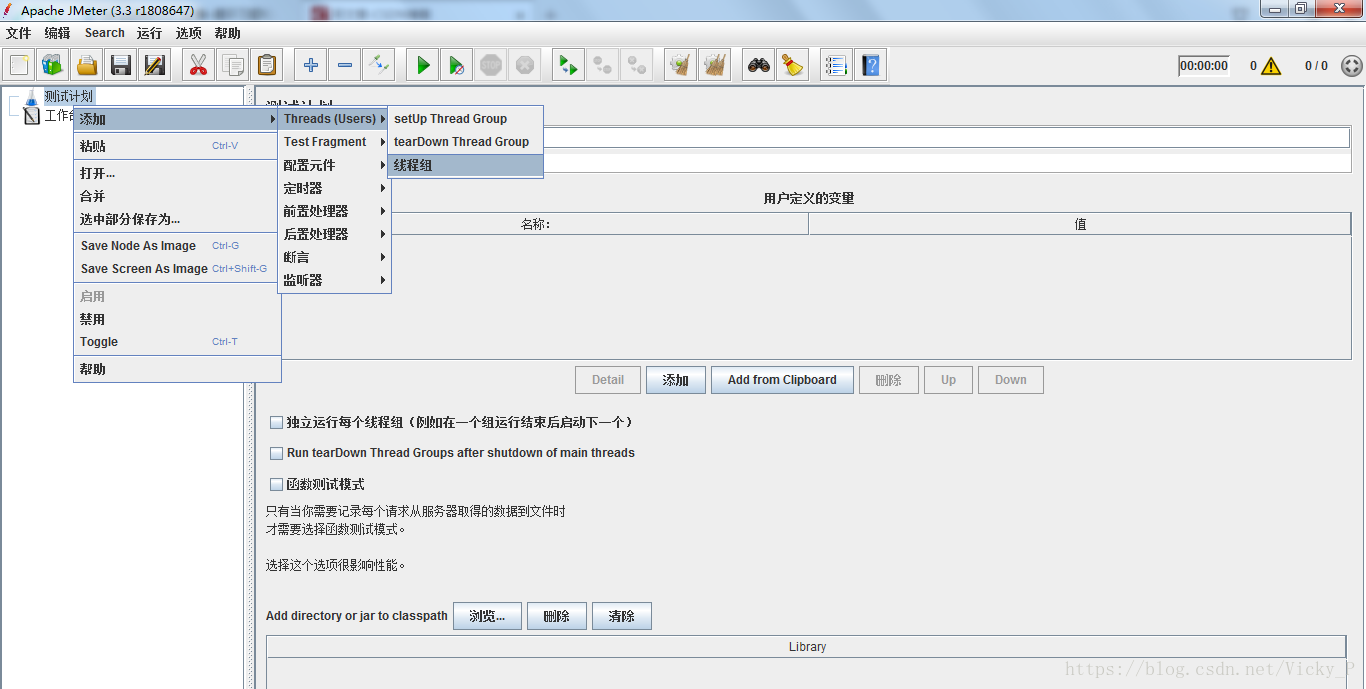Open the 运行 menu
The image size is (1366, 689).
pos(149,33)
